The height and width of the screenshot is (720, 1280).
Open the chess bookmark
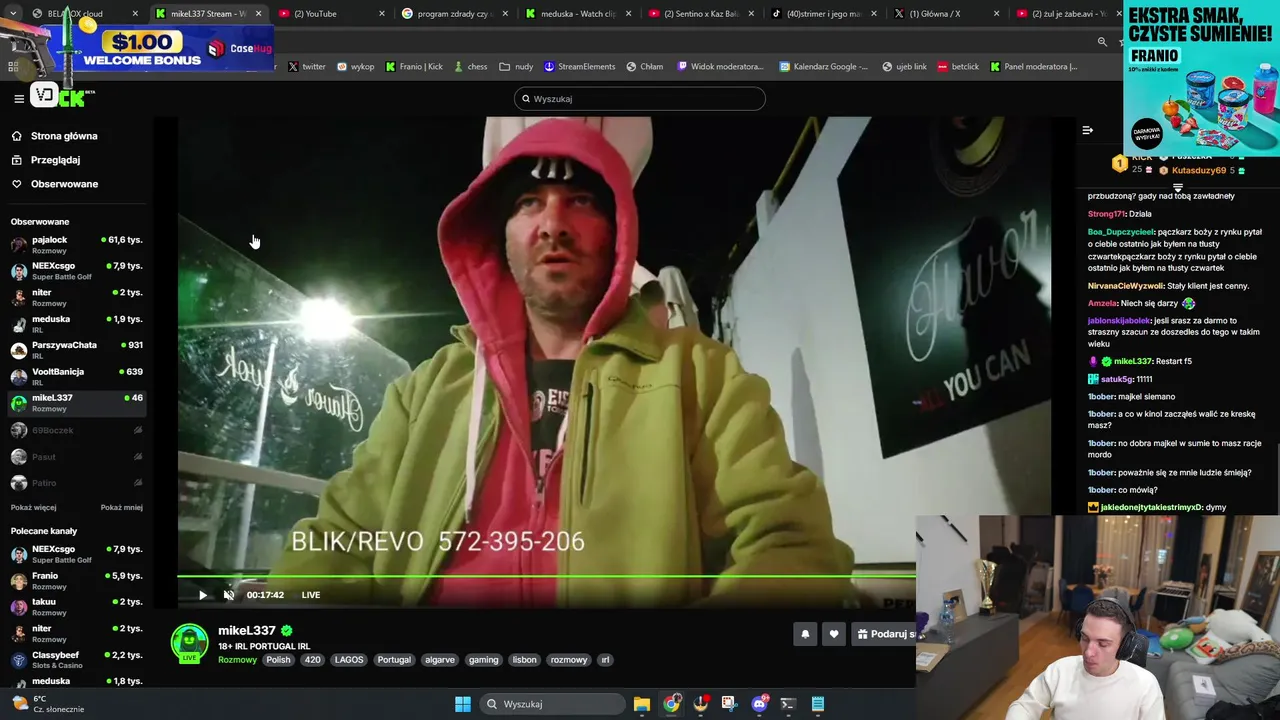click(x=470, y=67)
